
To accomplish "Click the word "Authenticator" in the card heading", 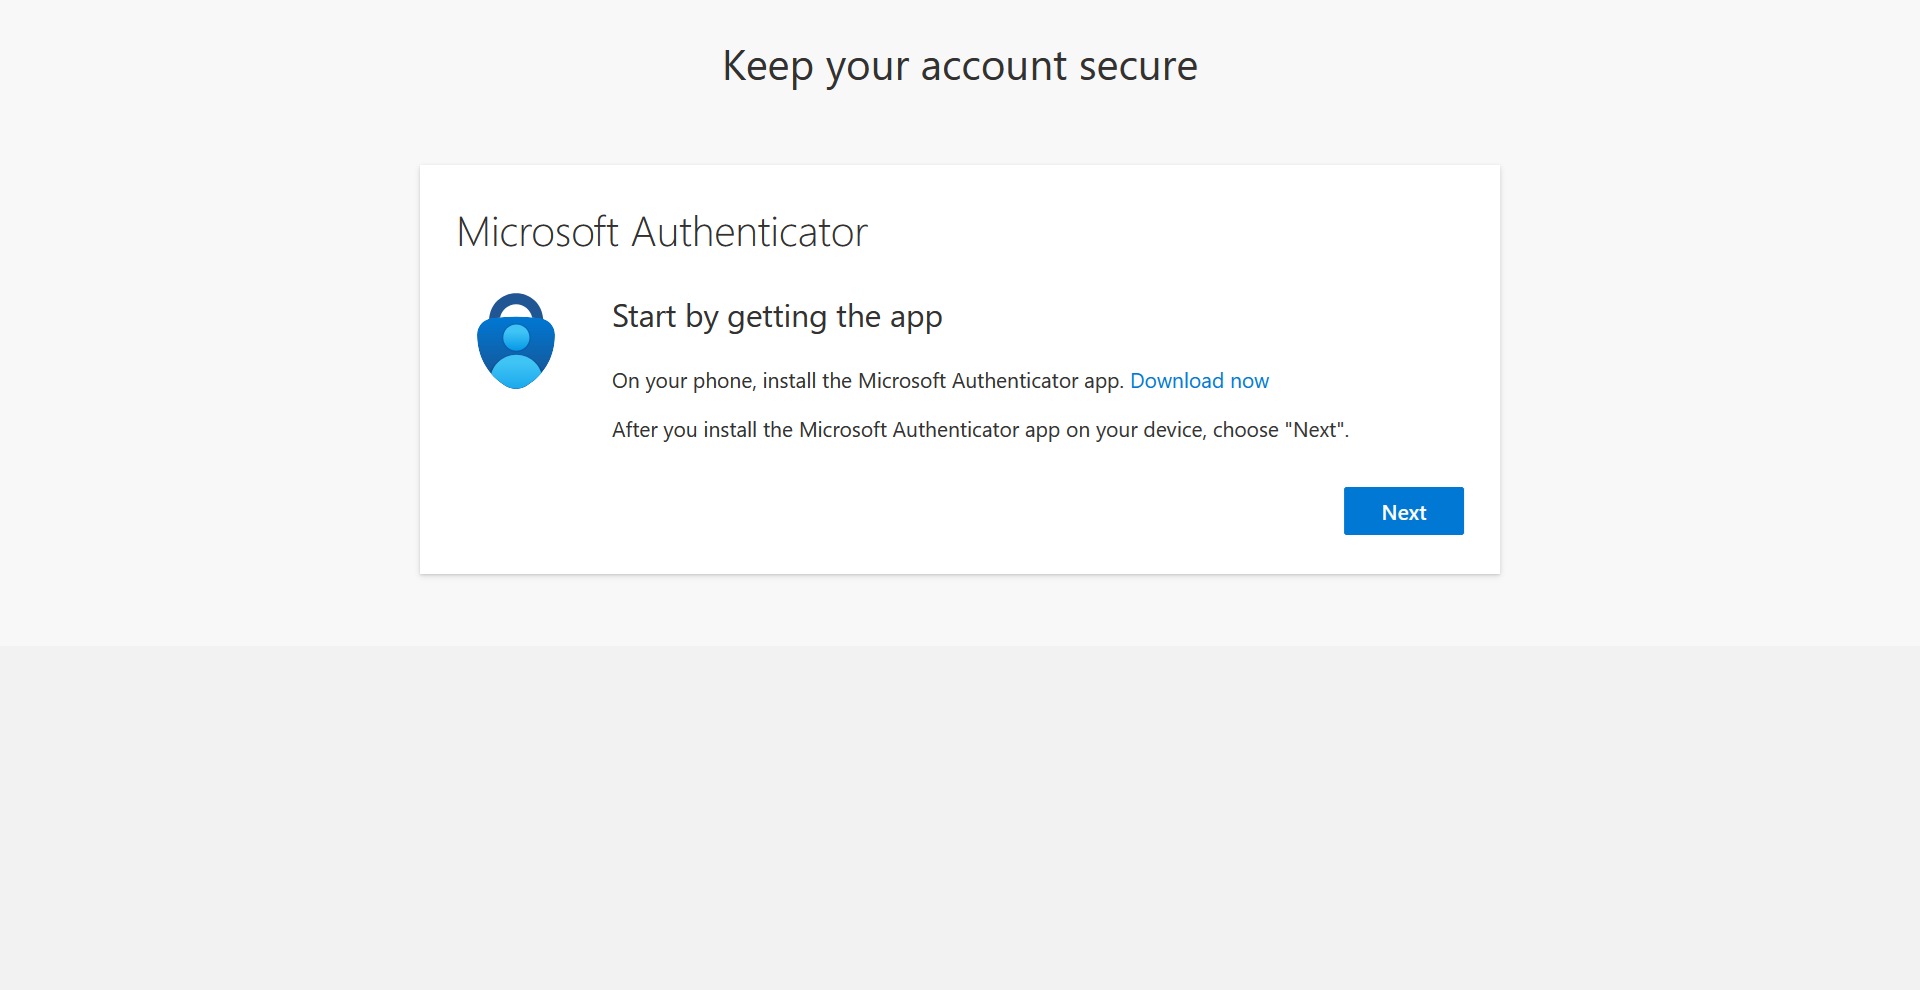I will 749,232.
